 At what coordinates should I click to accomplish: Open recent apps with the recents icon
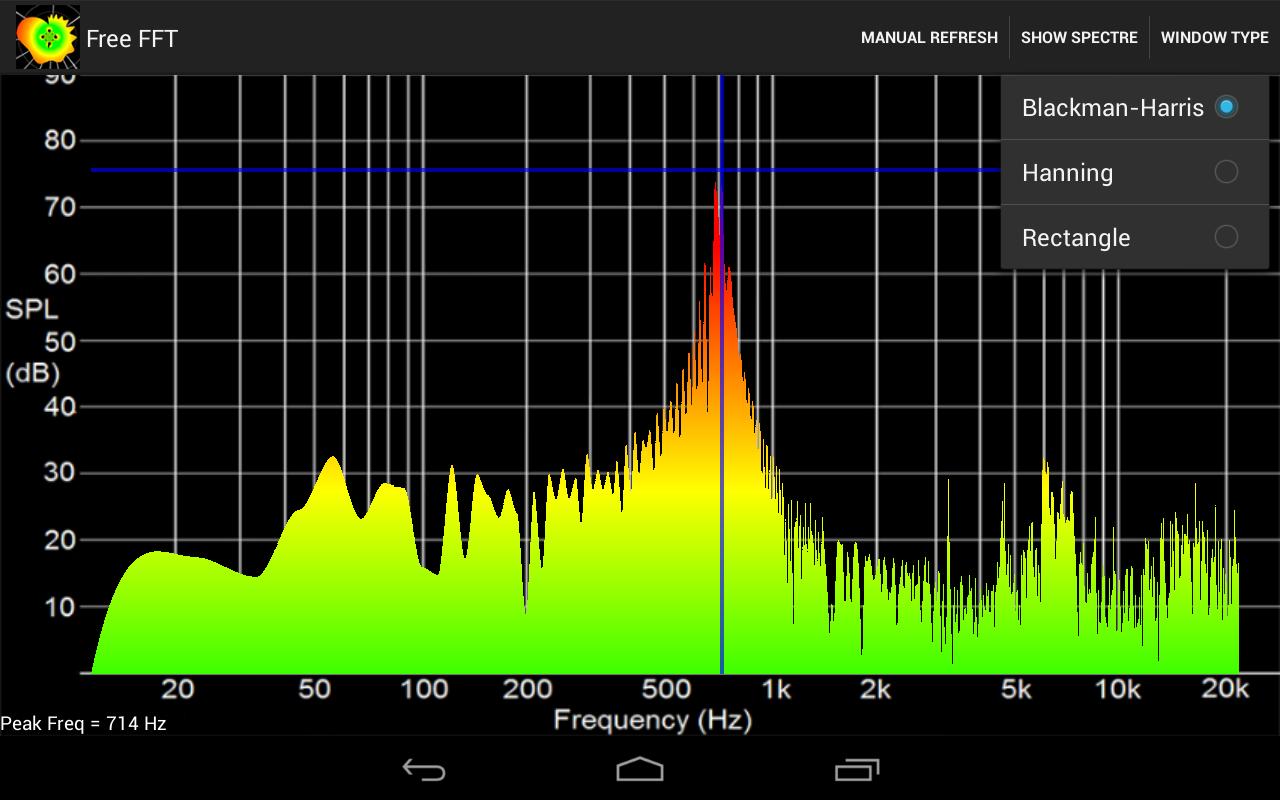855,768
